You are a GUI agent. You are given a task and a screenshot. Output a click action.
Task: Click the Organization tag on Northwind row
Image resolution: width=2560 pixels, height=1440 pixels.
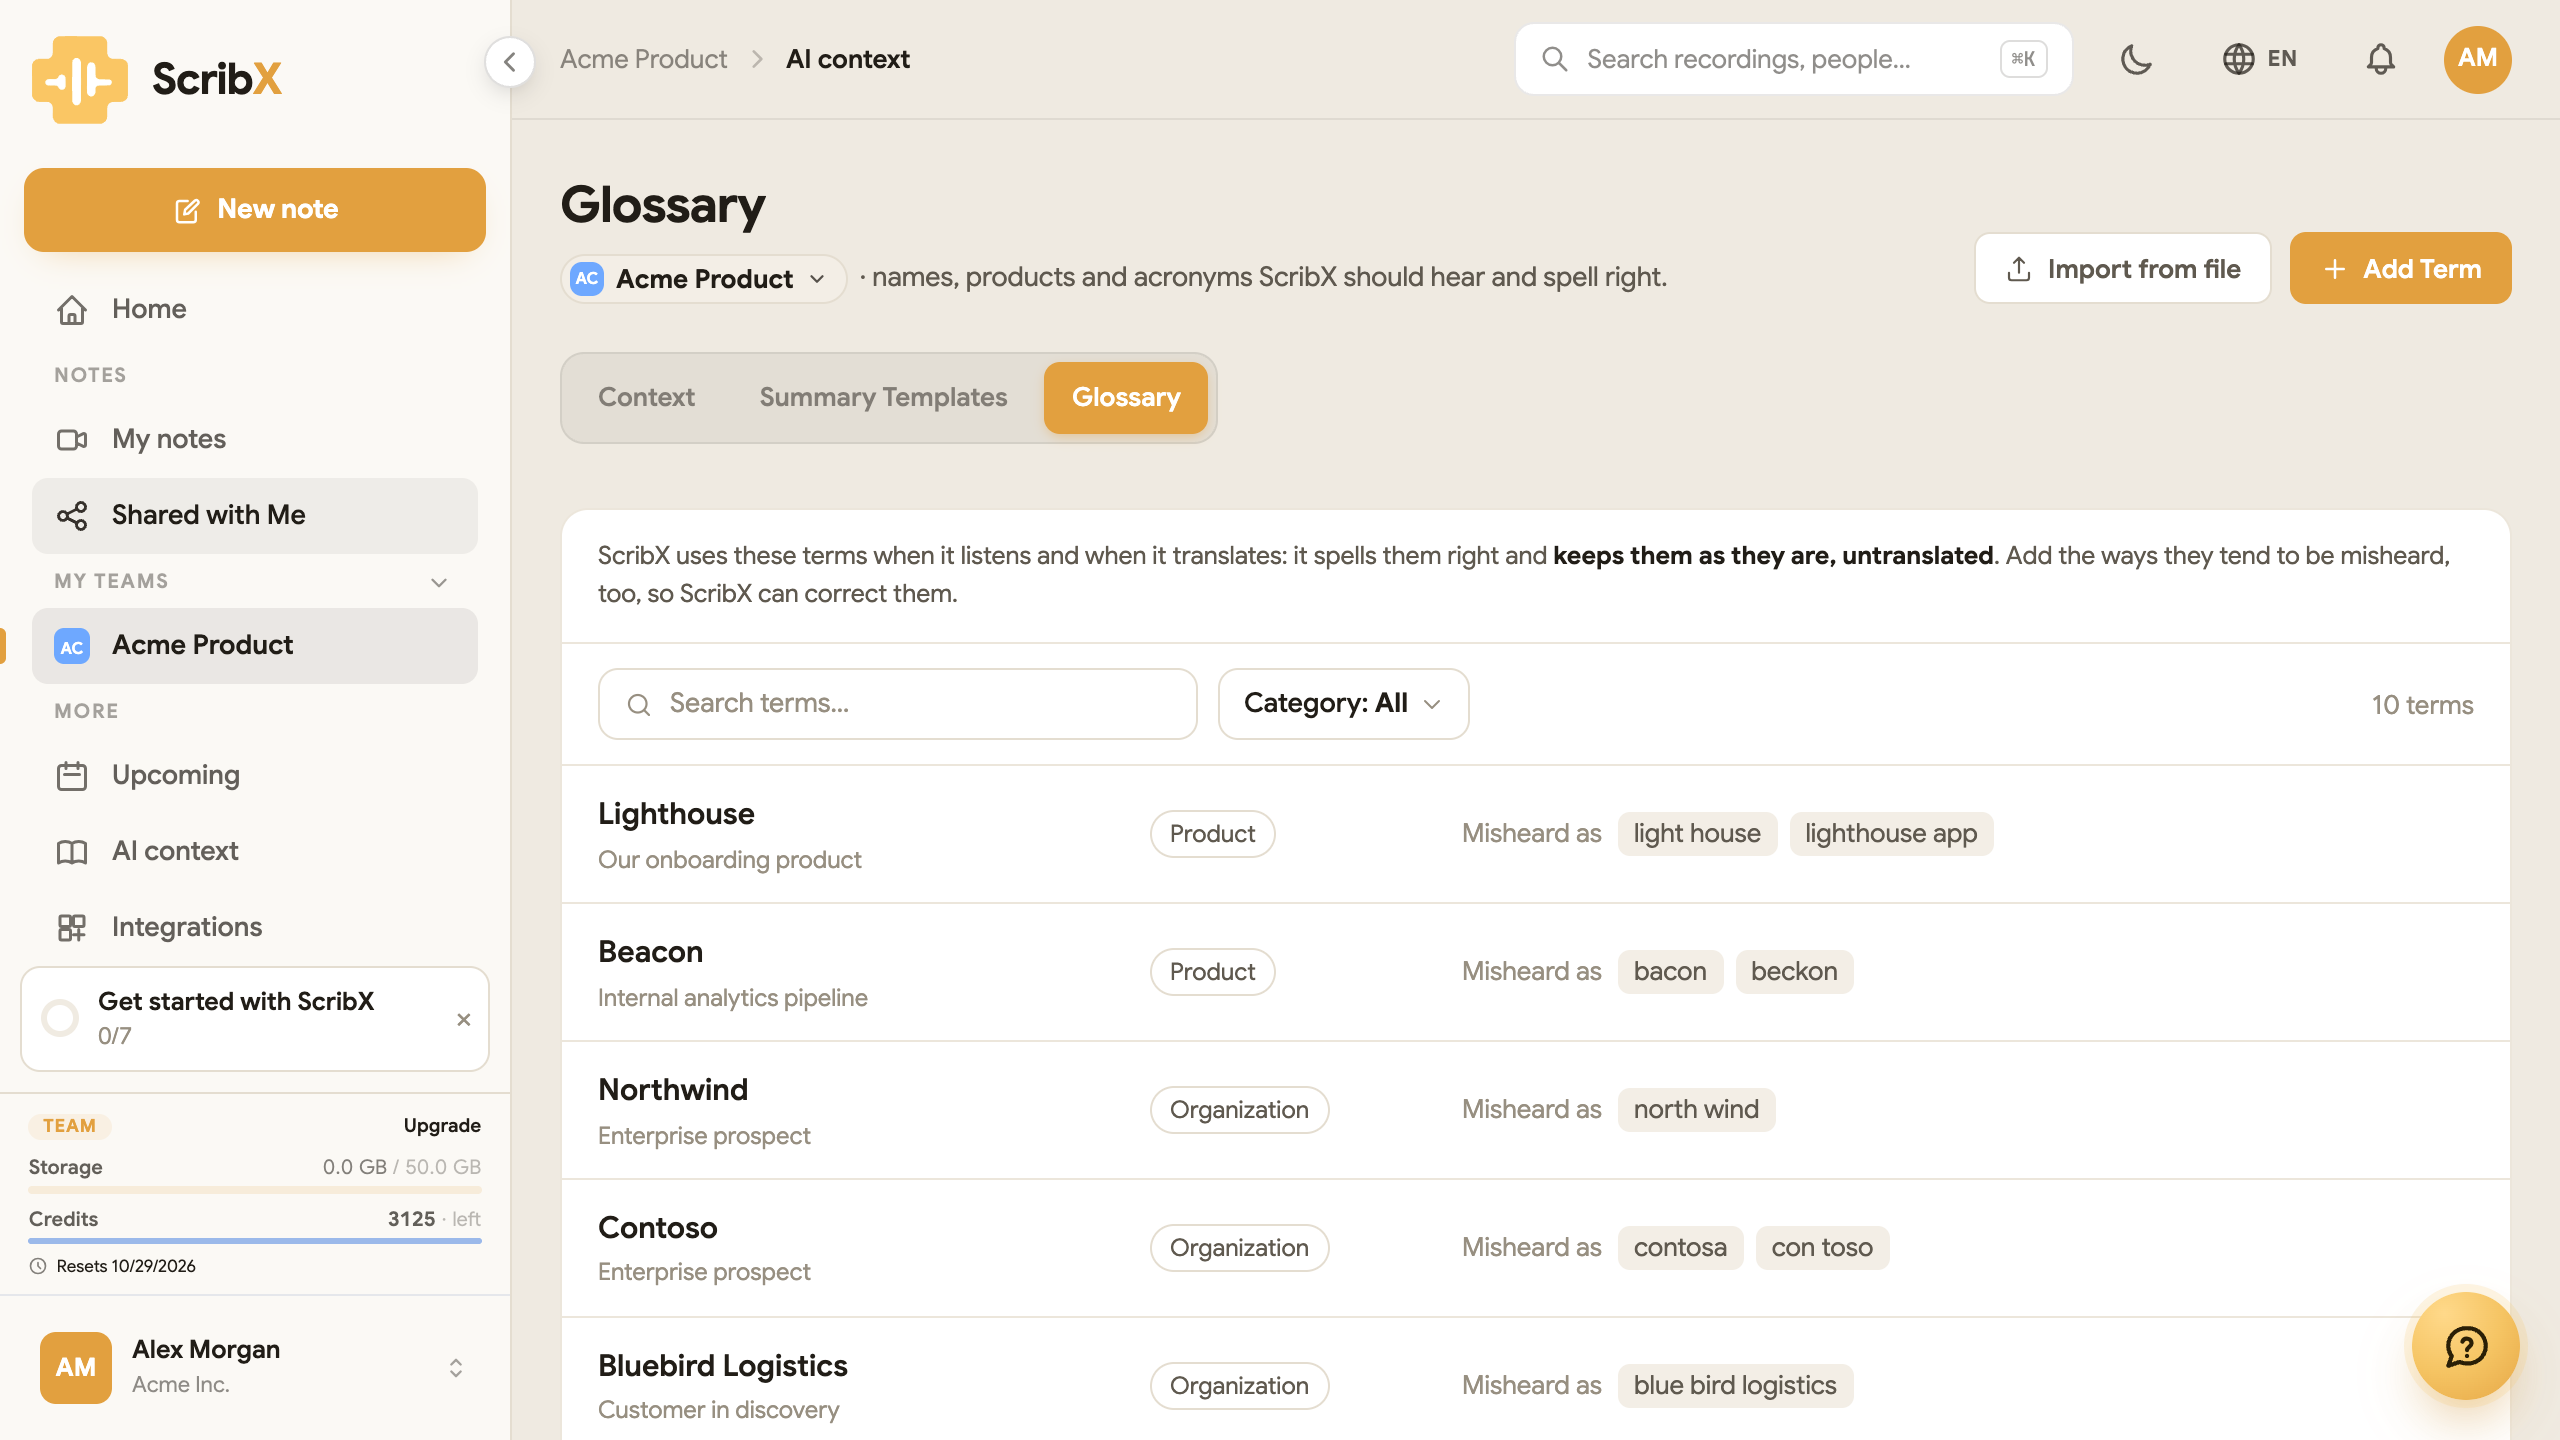click(1239, 1110)
